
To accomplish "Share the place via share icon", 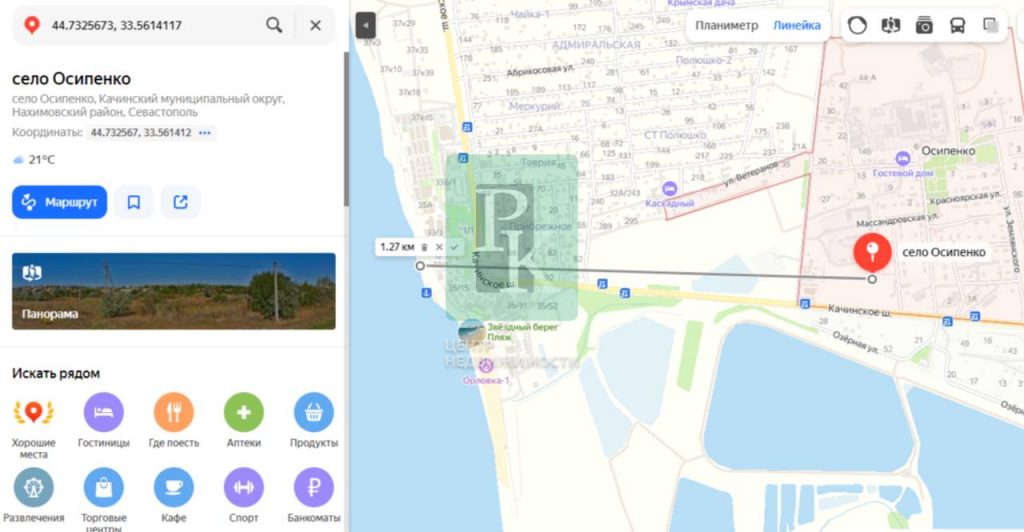I will click(x=180, y=202).
